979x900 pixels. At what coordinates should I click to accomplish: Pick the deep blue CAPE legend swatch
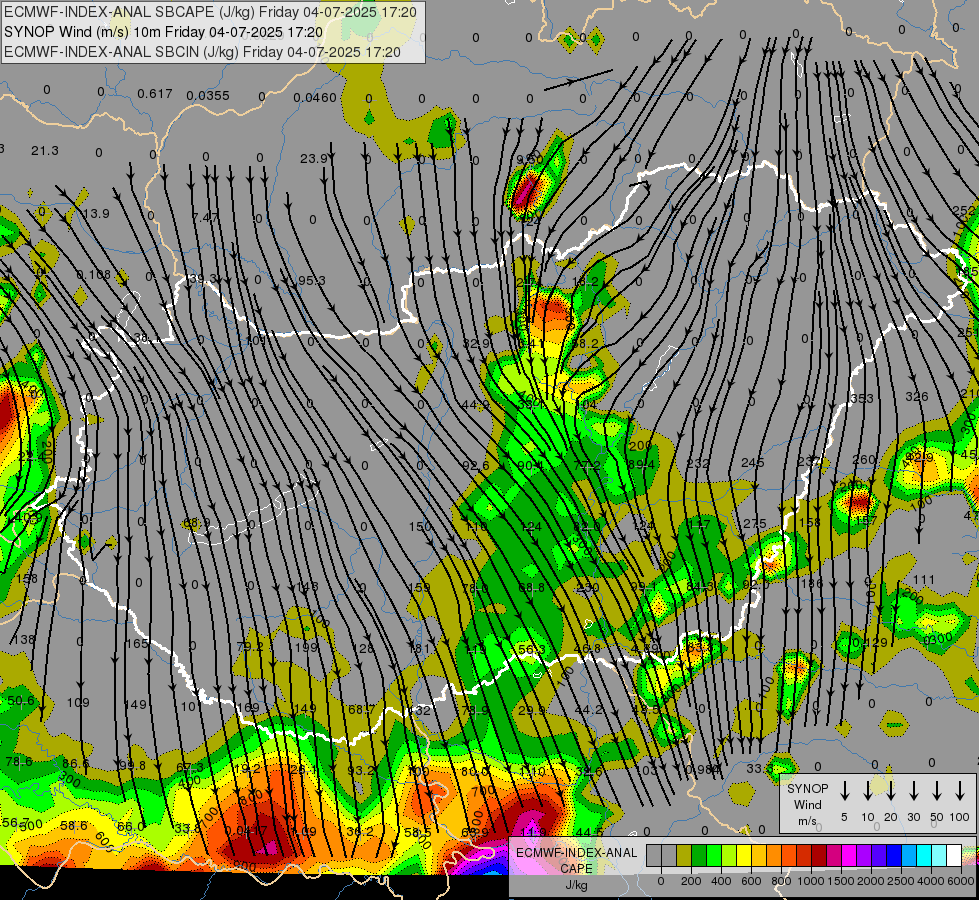coord(893,856)
